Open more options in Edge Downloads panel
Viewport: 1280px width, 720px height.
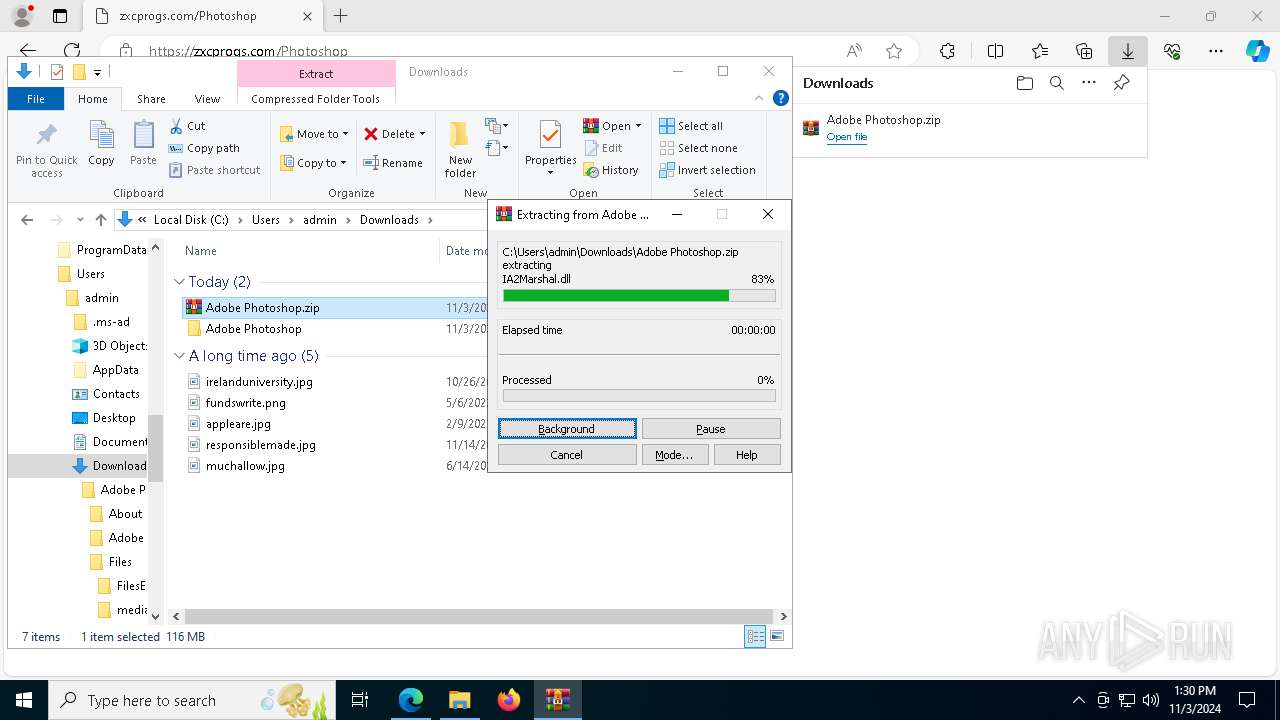tap(1089, 83)
